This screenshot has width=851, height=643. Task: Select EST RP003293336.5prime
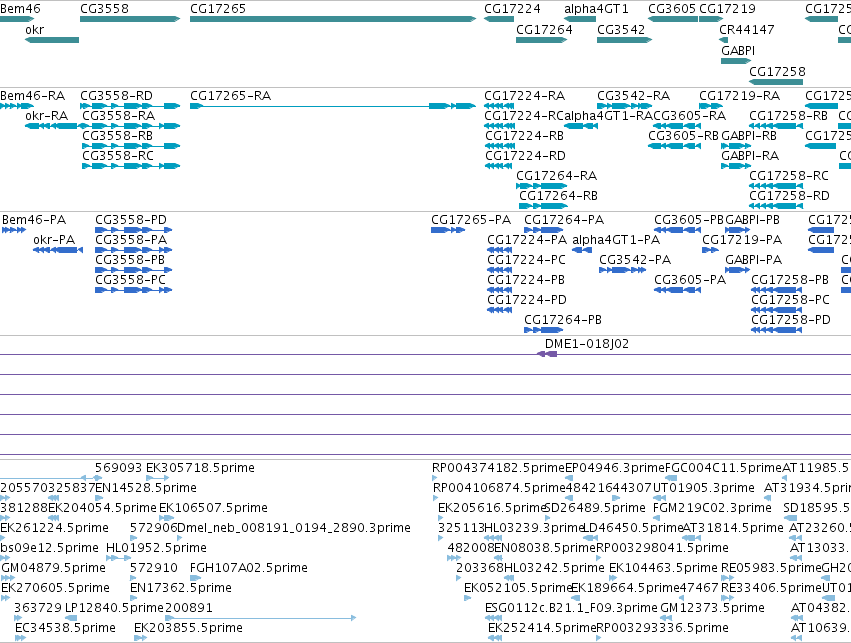pos(662,628)
